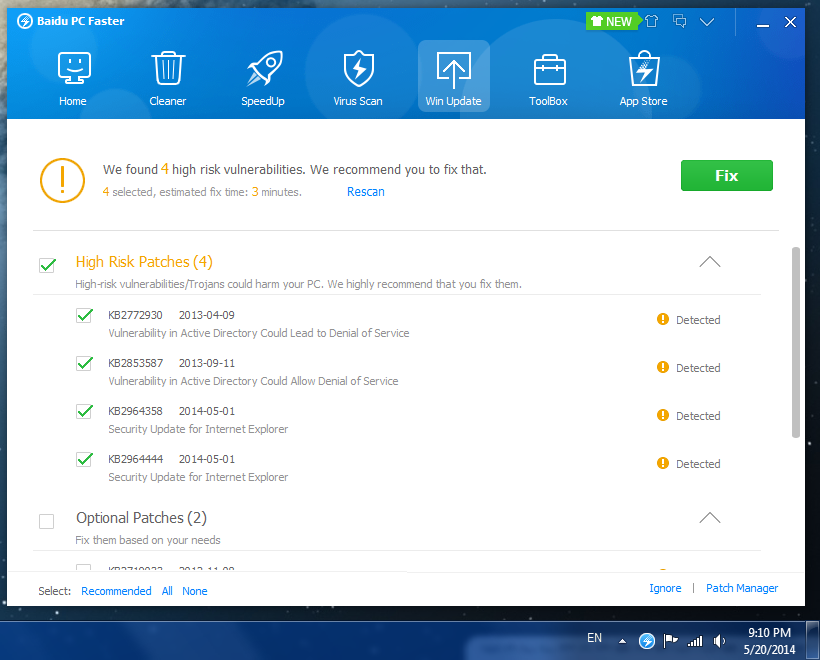This screenshot has width=820, height=660.
Task: Uncheck the High Risk Patches group checkbox
Action: pos(47,265)
